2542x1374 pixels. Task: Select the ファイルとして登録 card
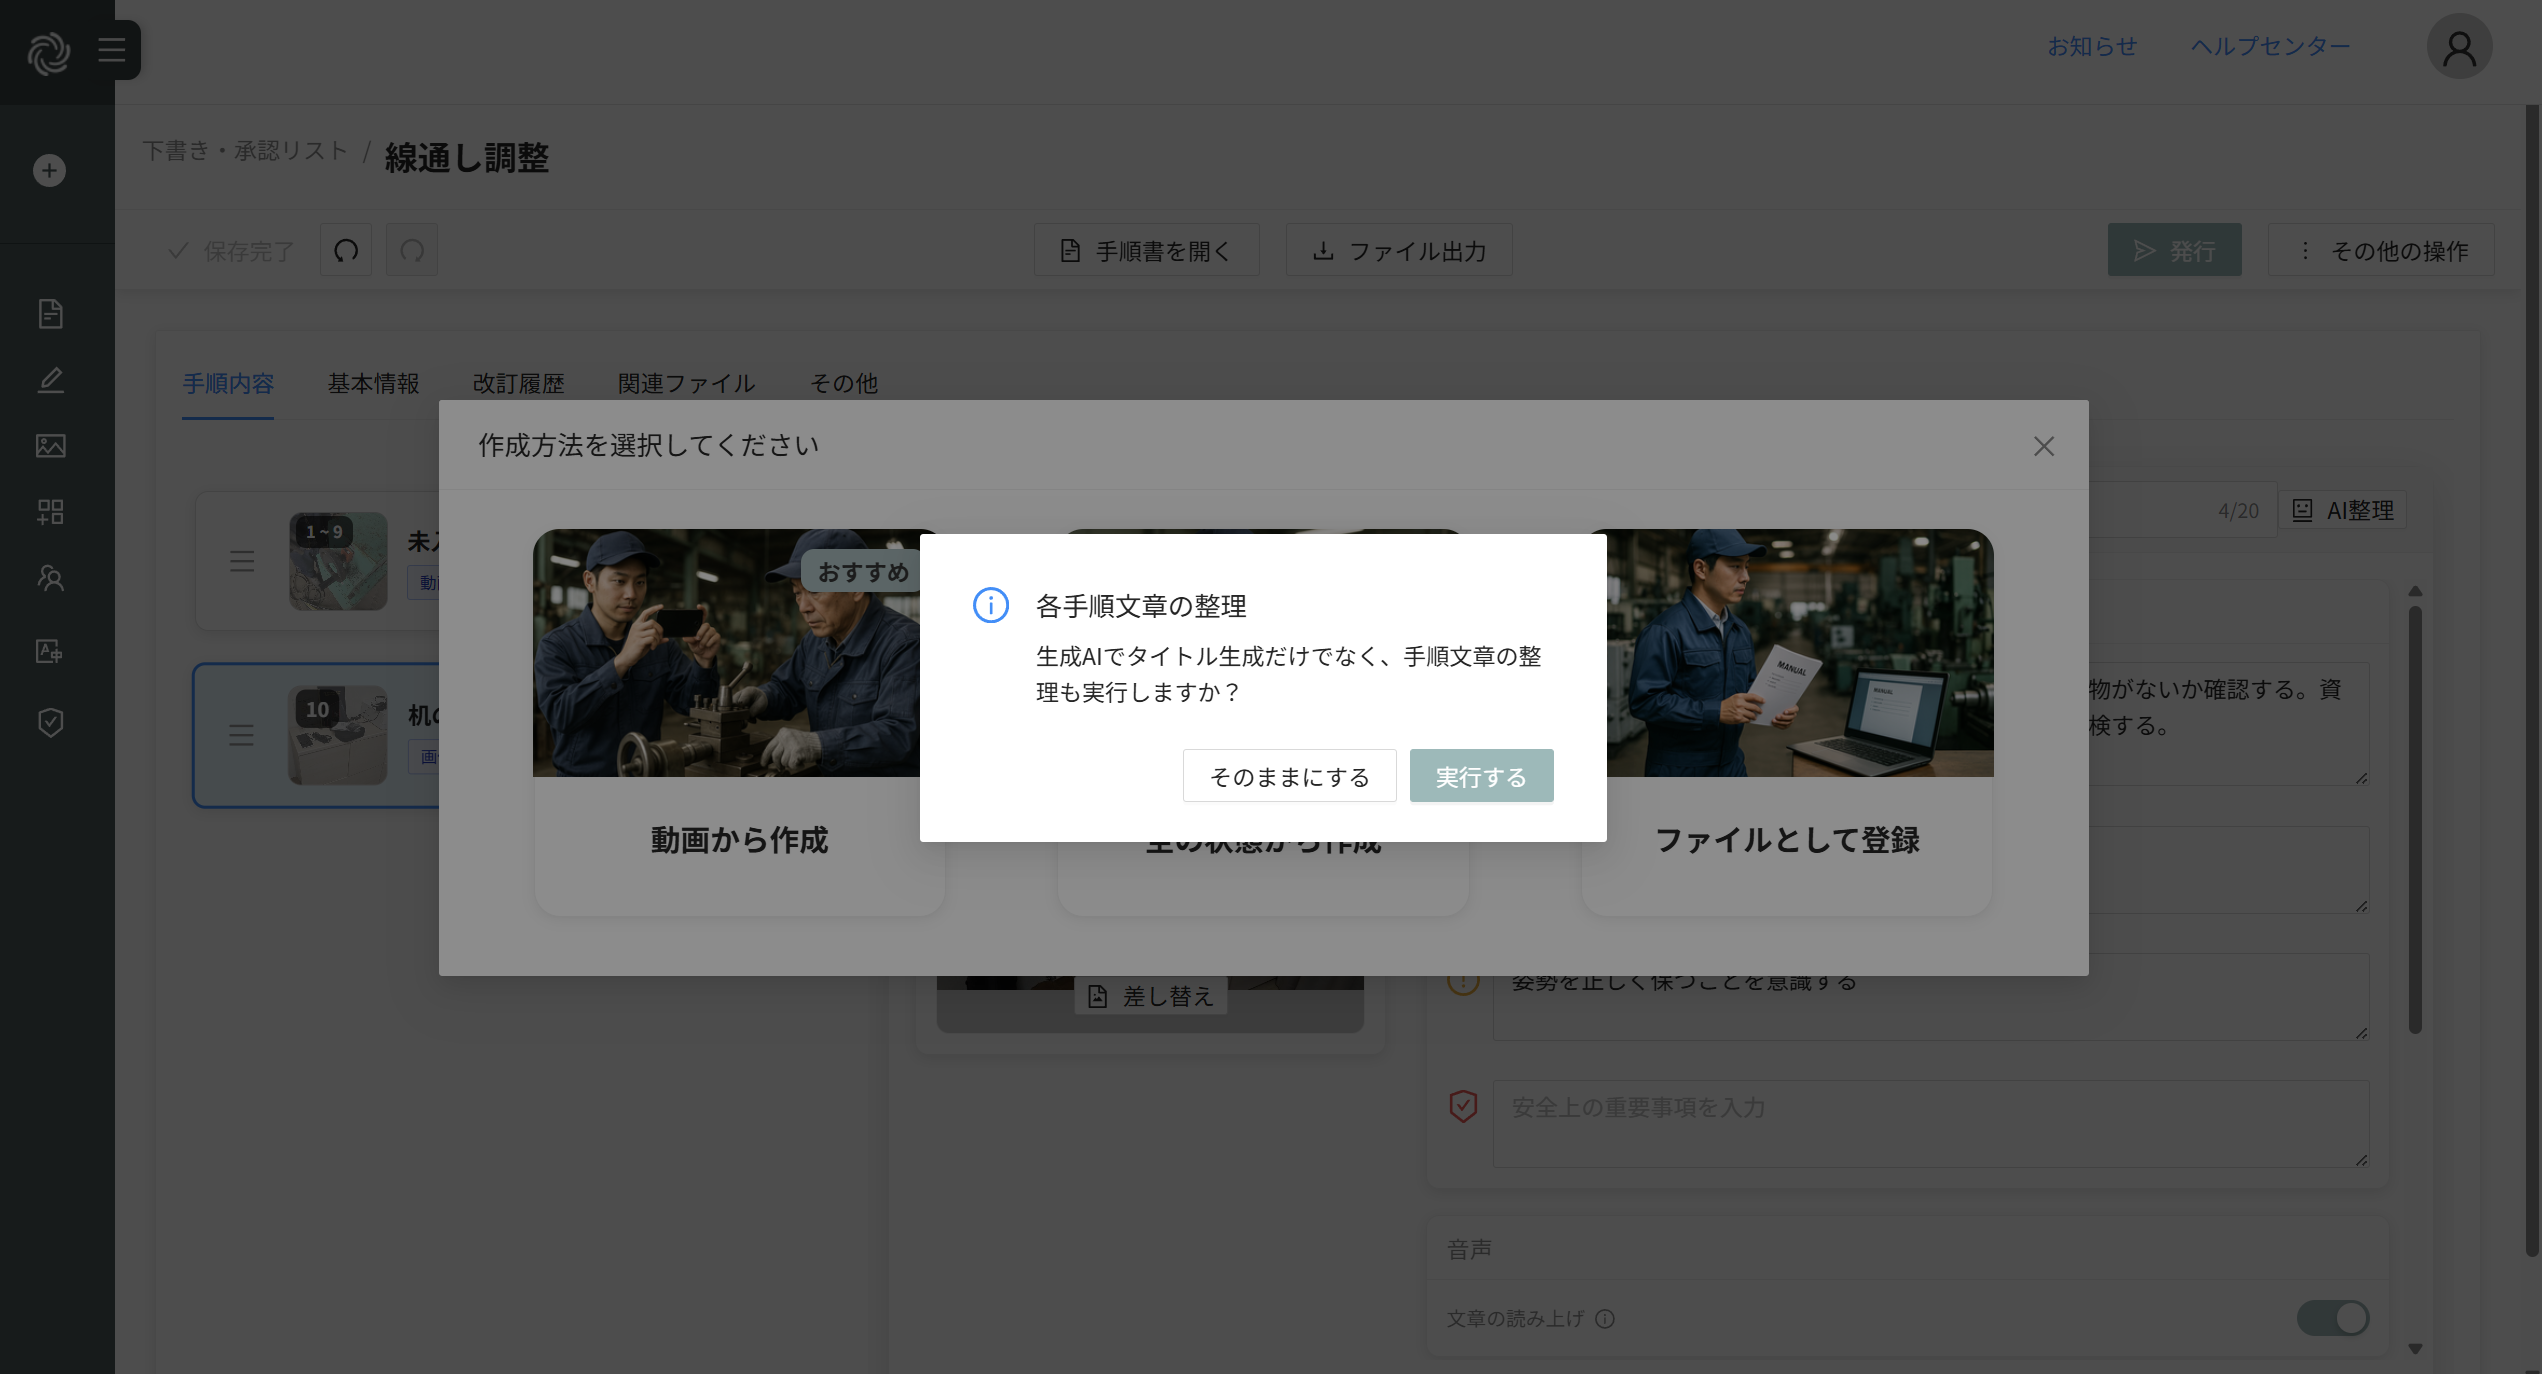tap(1787, 838)
